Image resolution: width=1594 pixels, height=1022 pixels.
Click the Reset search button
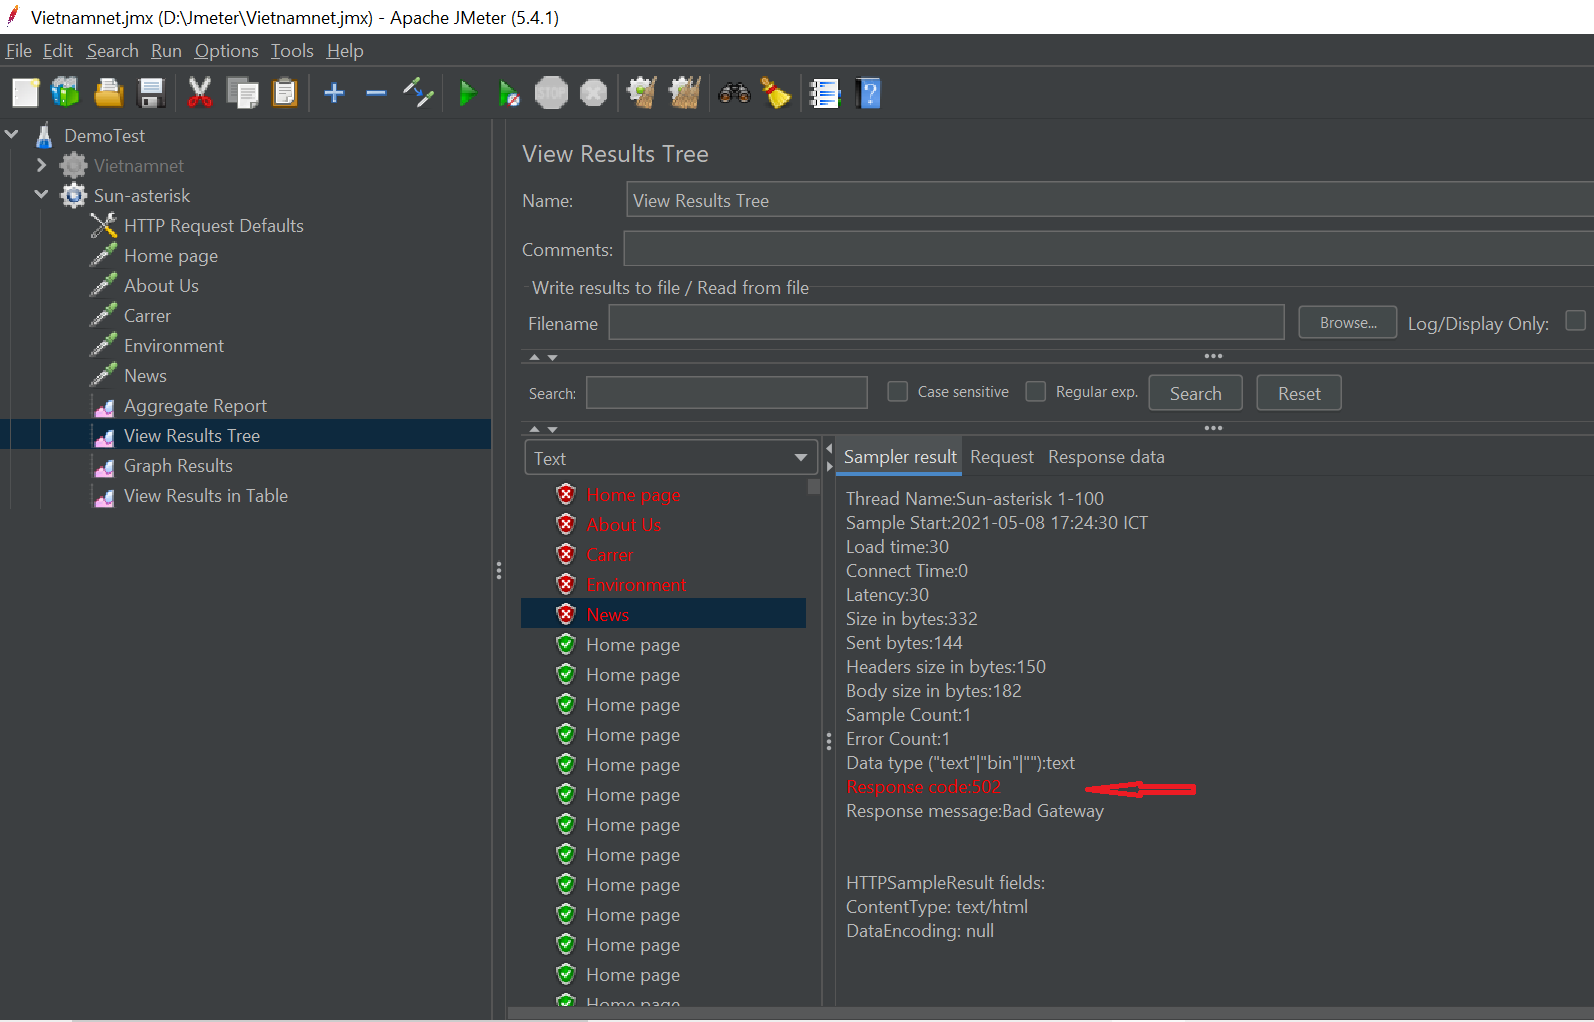[1298, 393]
